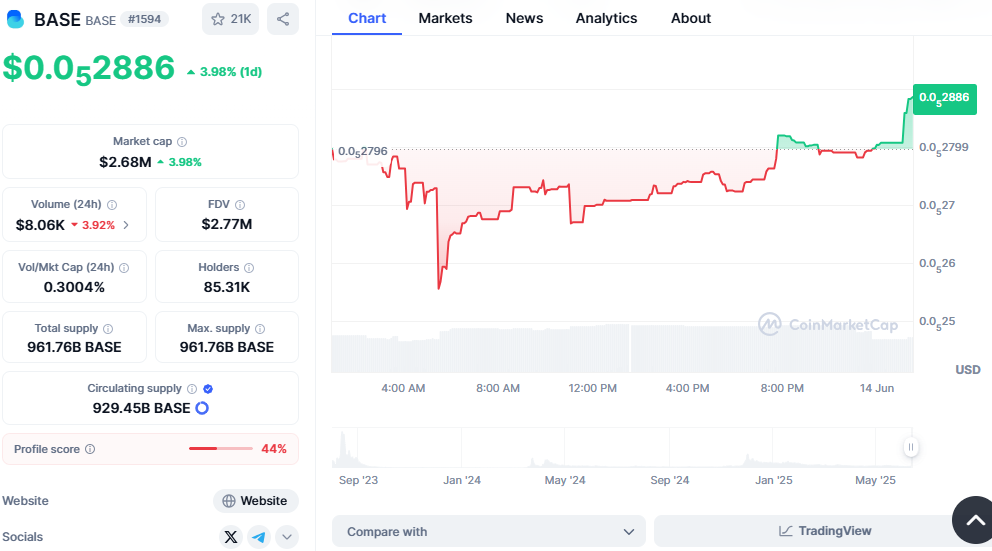The width and height of the screenshot is (992, 551).
Task: Click the info icon next to Holders
Action: [249, 268]
